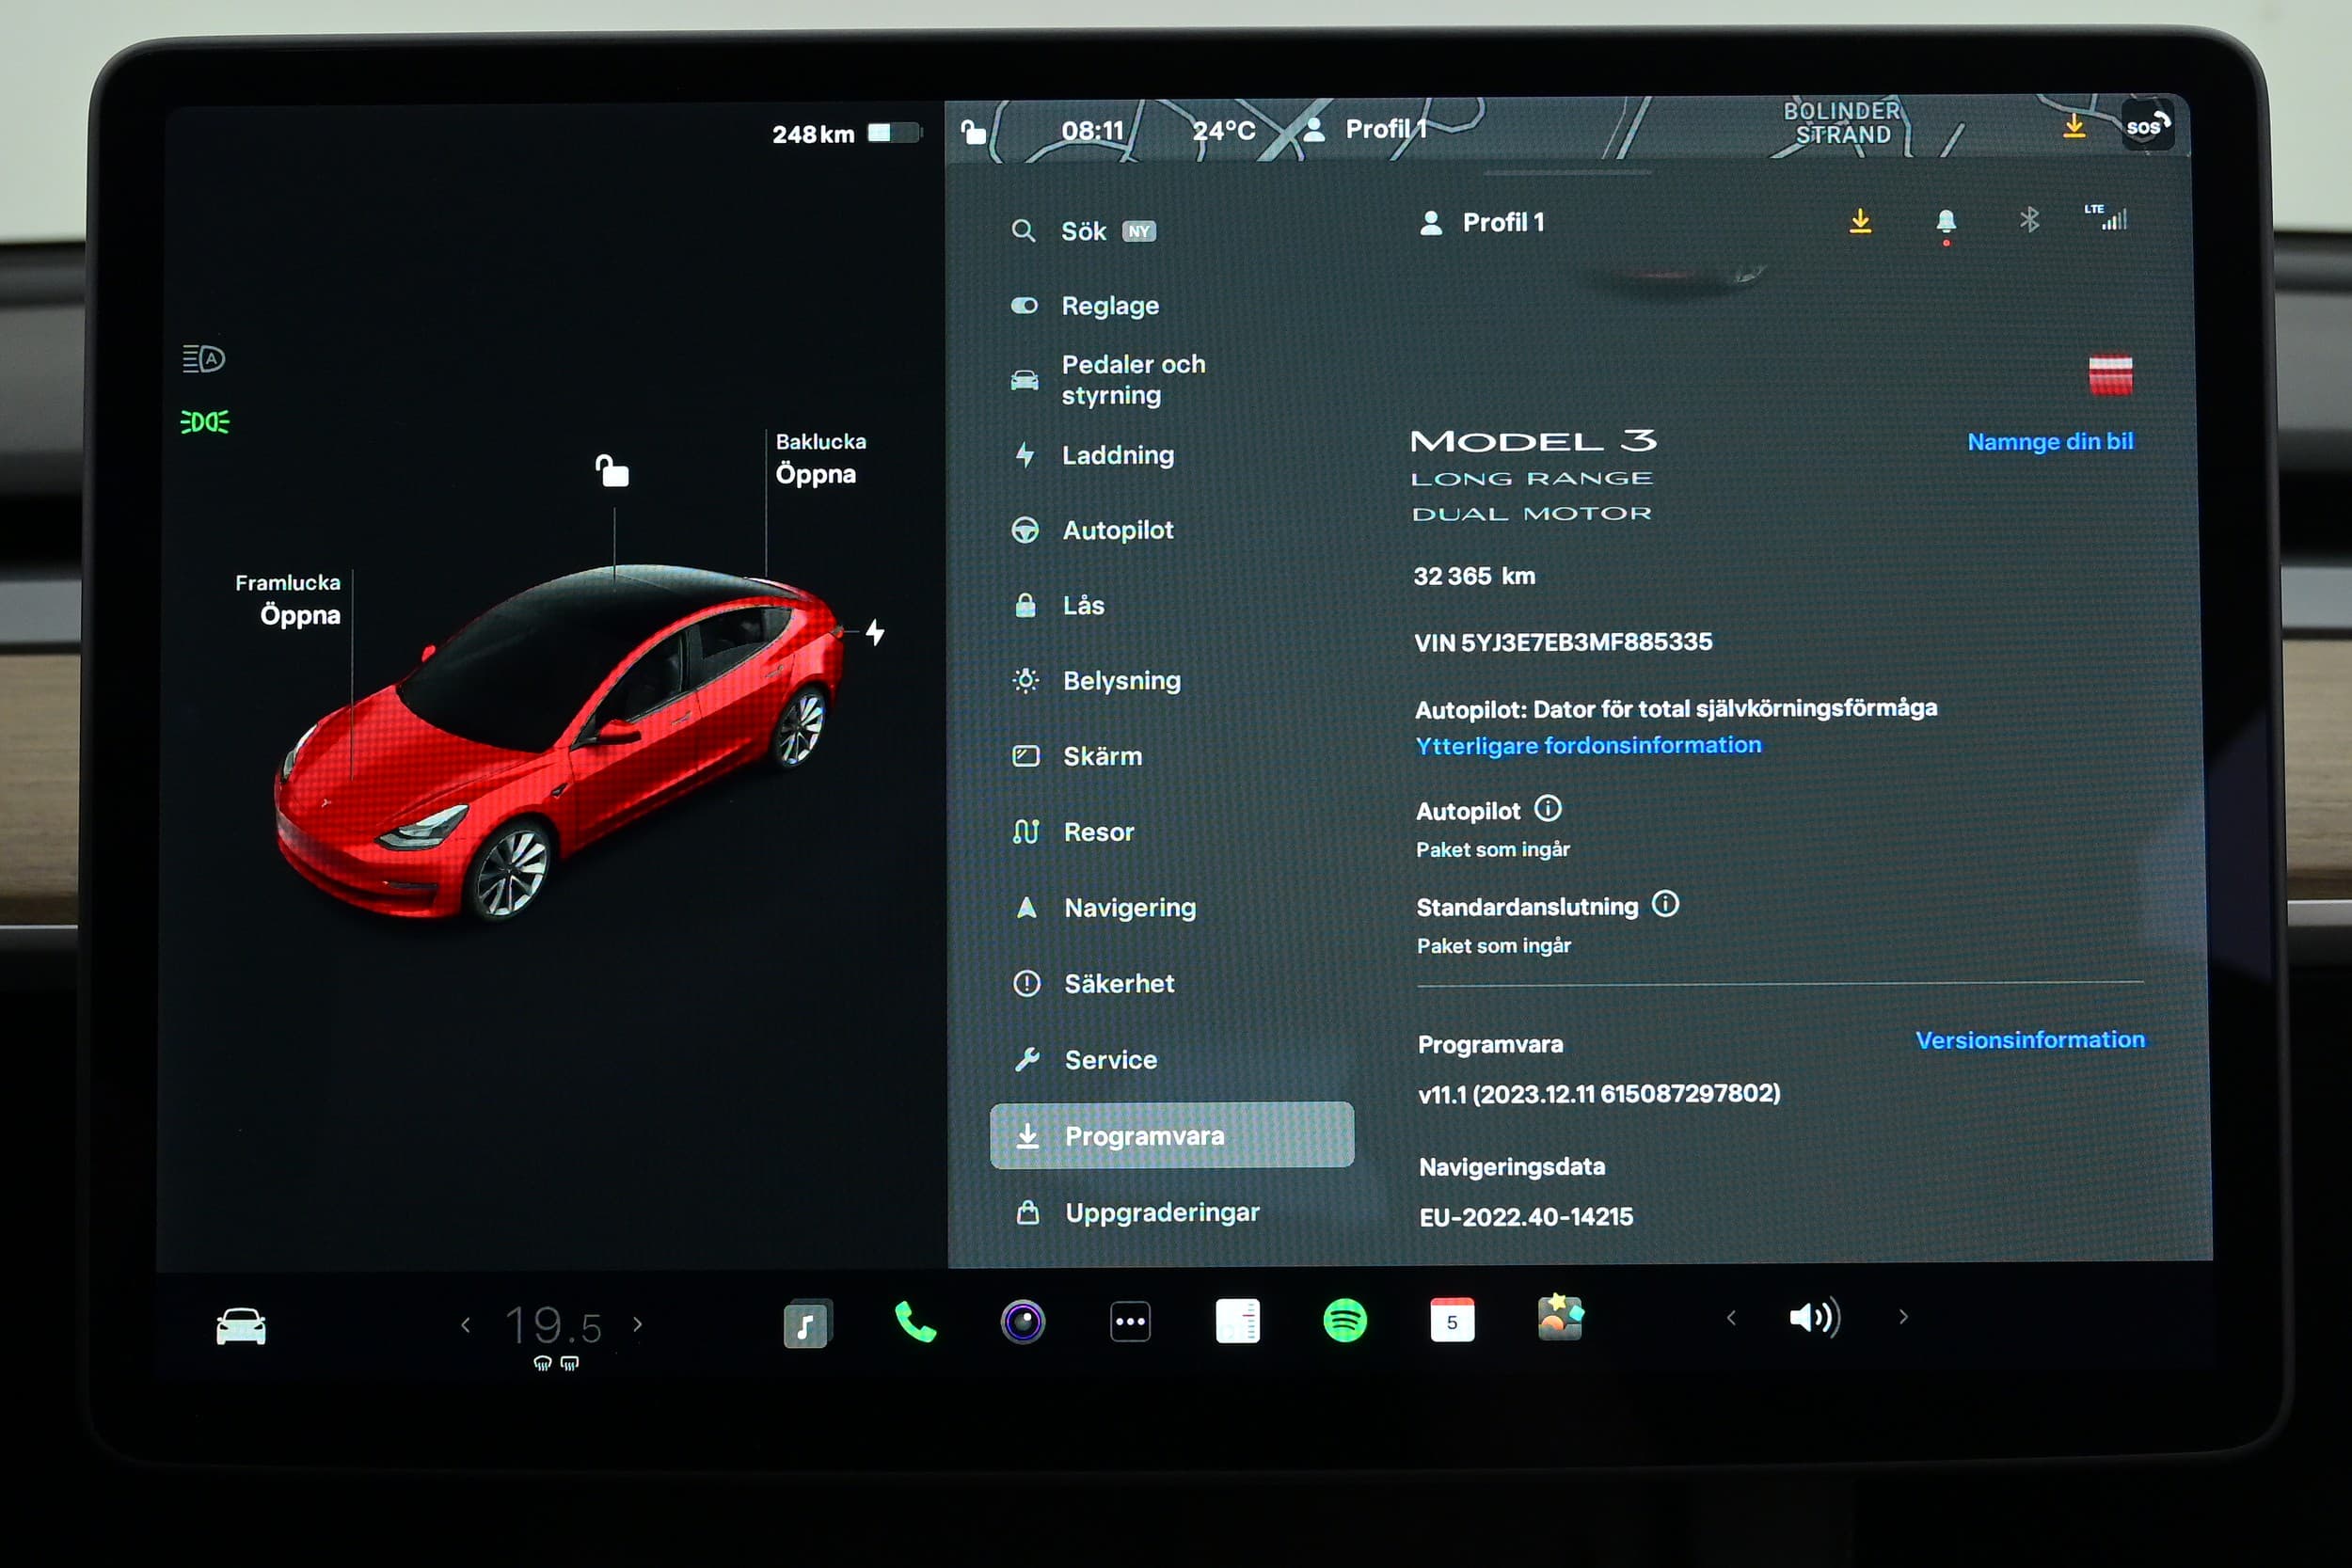Viewport: 2352px width, 1568px height.
Task: Show Standardanslutning info icon
Action: click(1665, 904)
